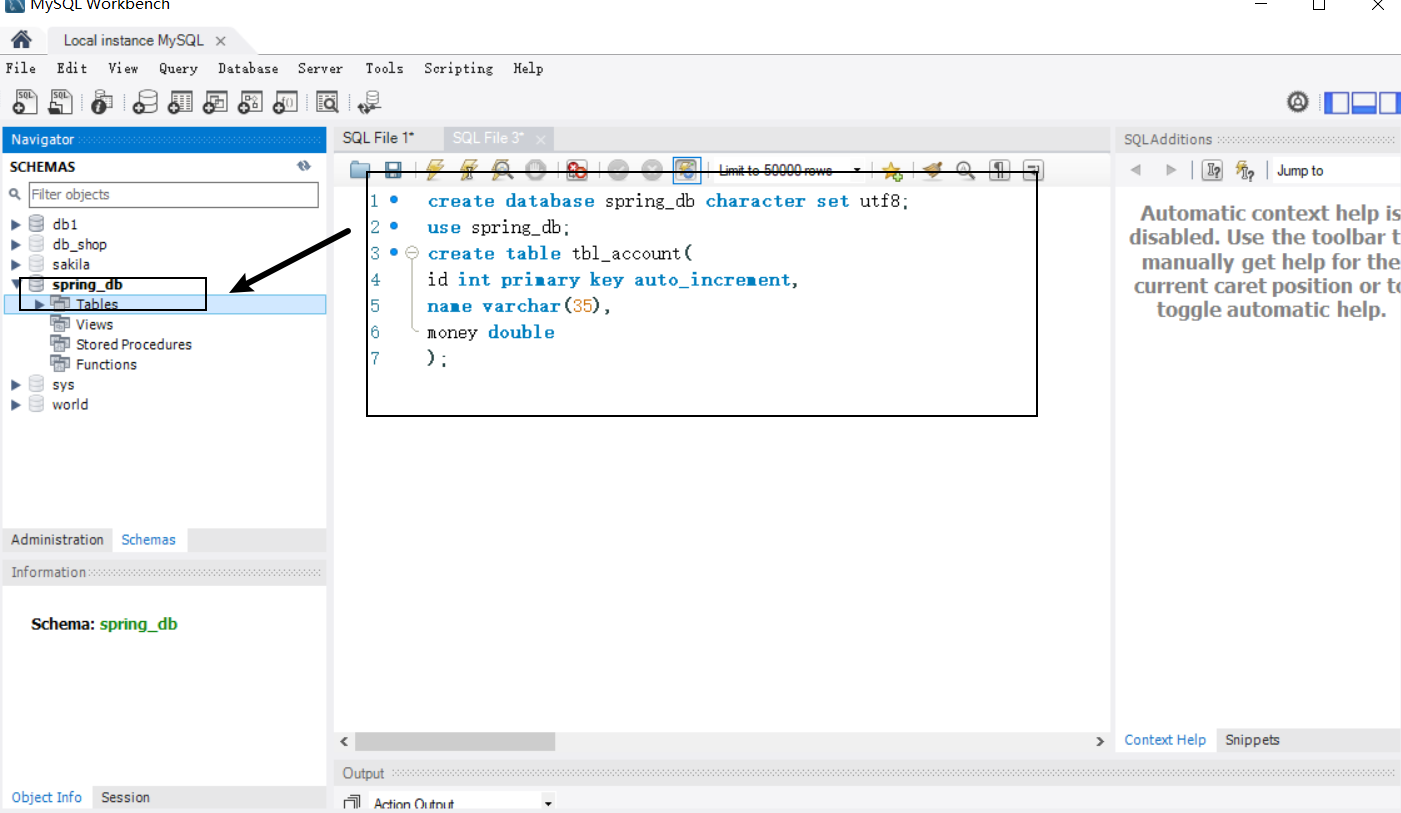Switch to the Snippets tab
Screen dimensions: 1401x813
click(1252, 740)
